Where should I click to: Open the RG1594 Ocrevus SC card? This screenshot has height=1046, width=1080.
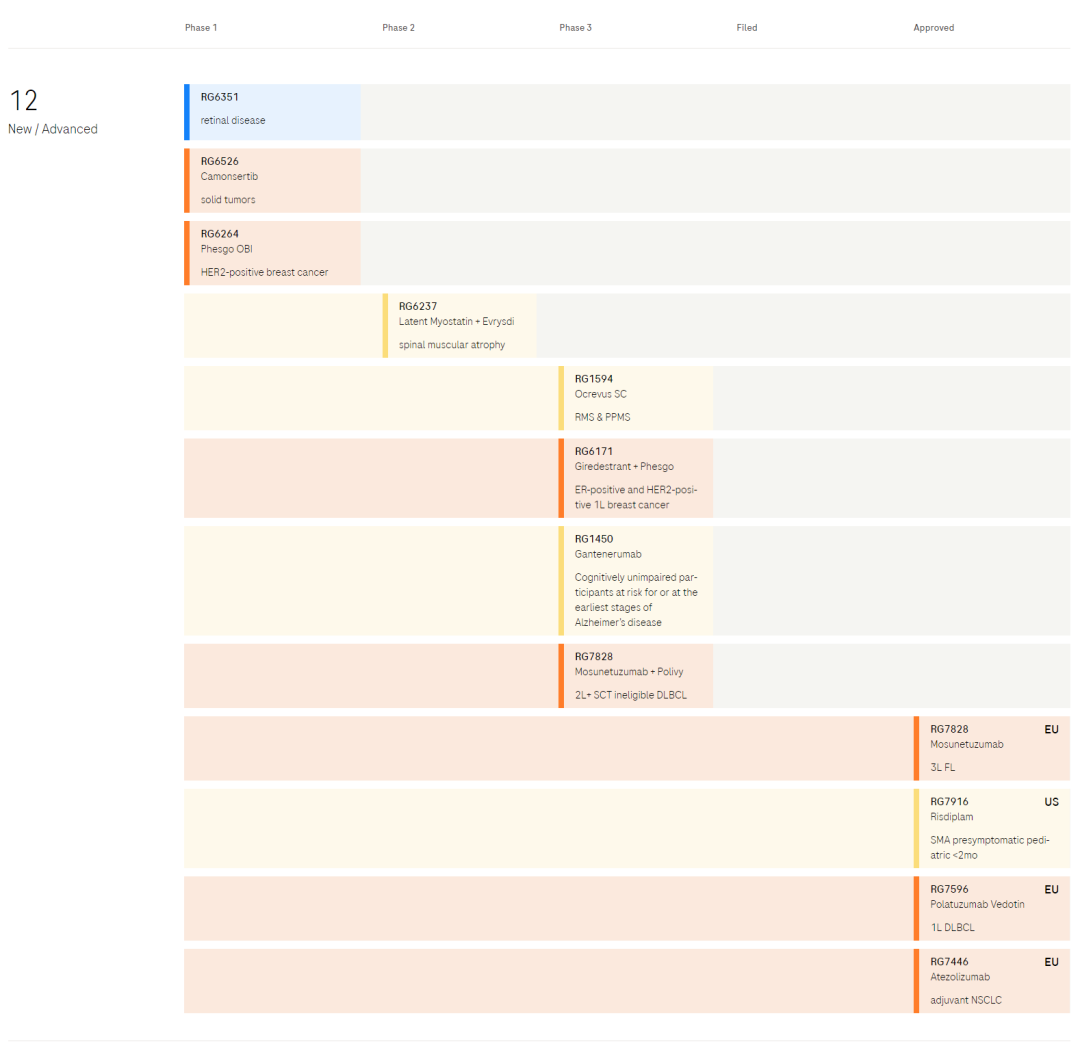coord(636,398)
